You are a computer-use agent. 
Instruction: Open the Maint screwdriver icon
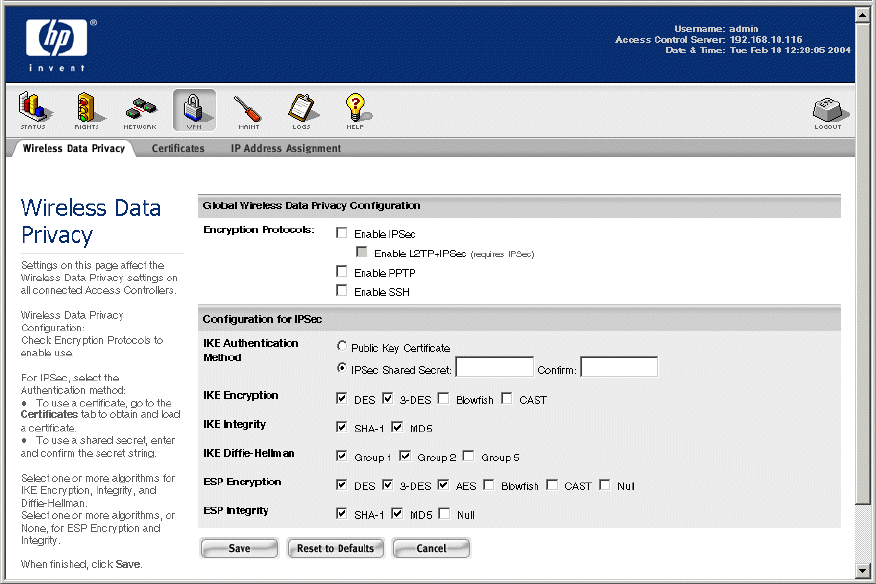(x=248, y=111)
